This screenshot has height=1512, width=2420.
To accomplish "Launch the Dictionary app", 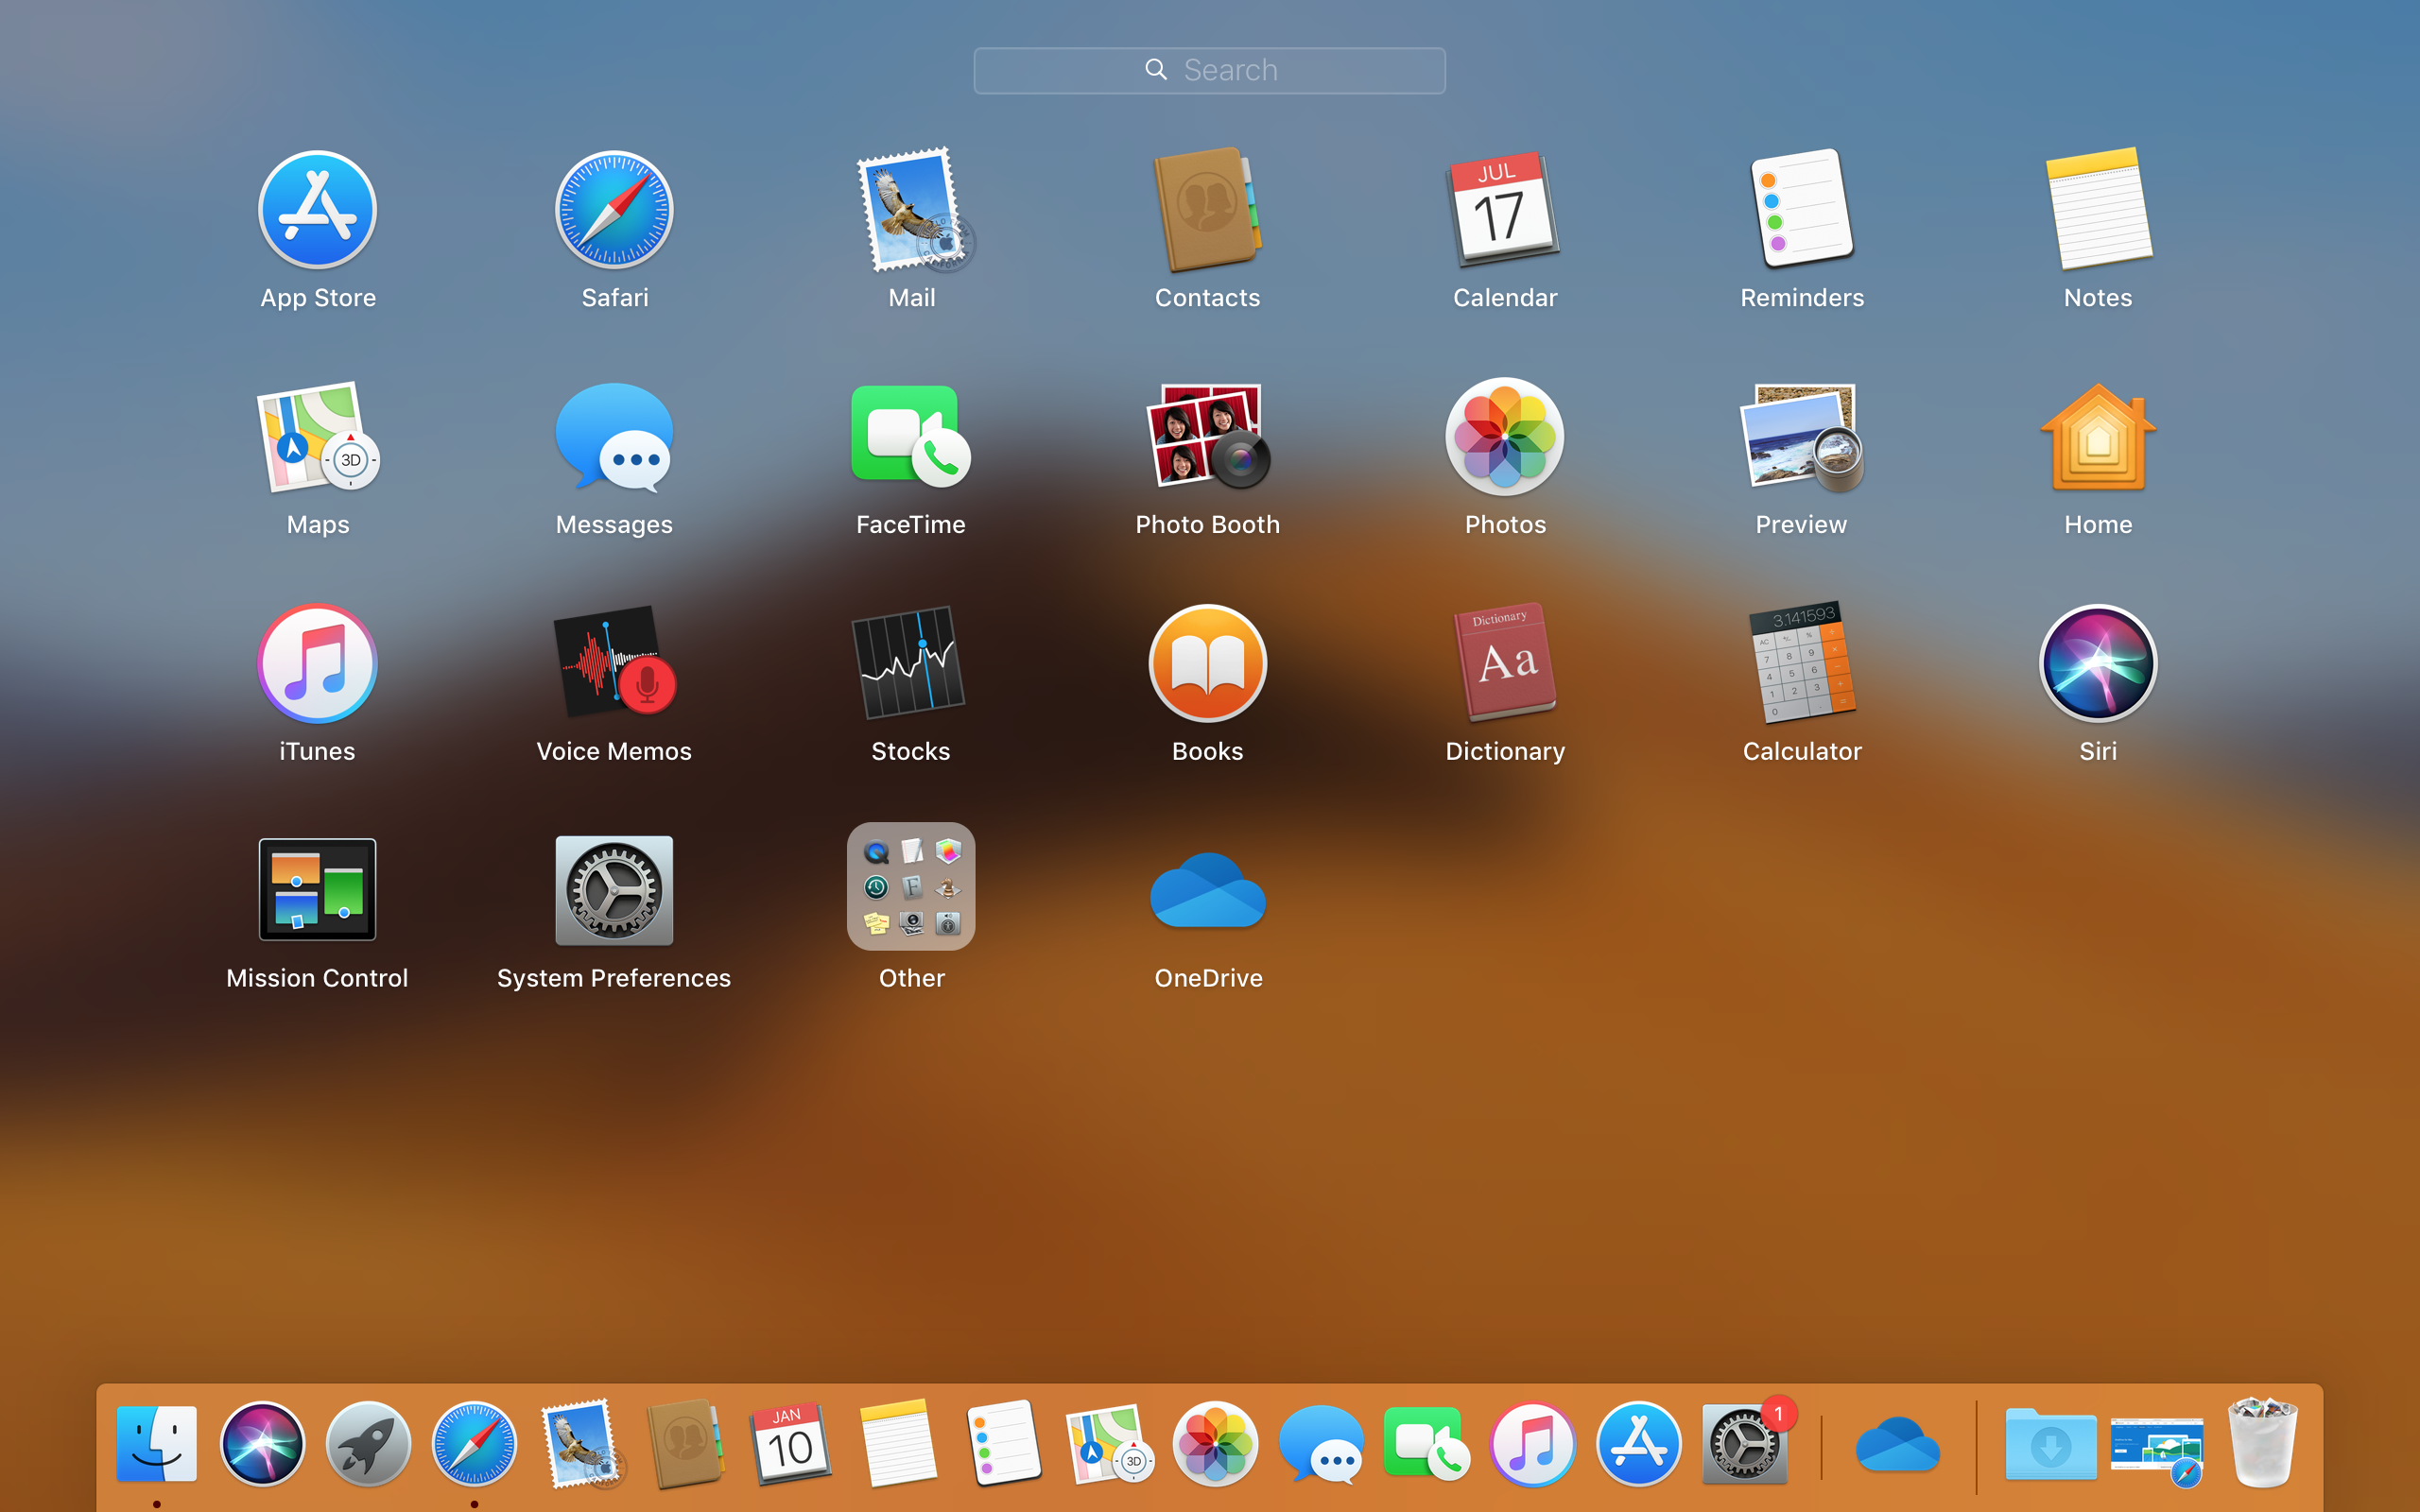I will 1505,663.
